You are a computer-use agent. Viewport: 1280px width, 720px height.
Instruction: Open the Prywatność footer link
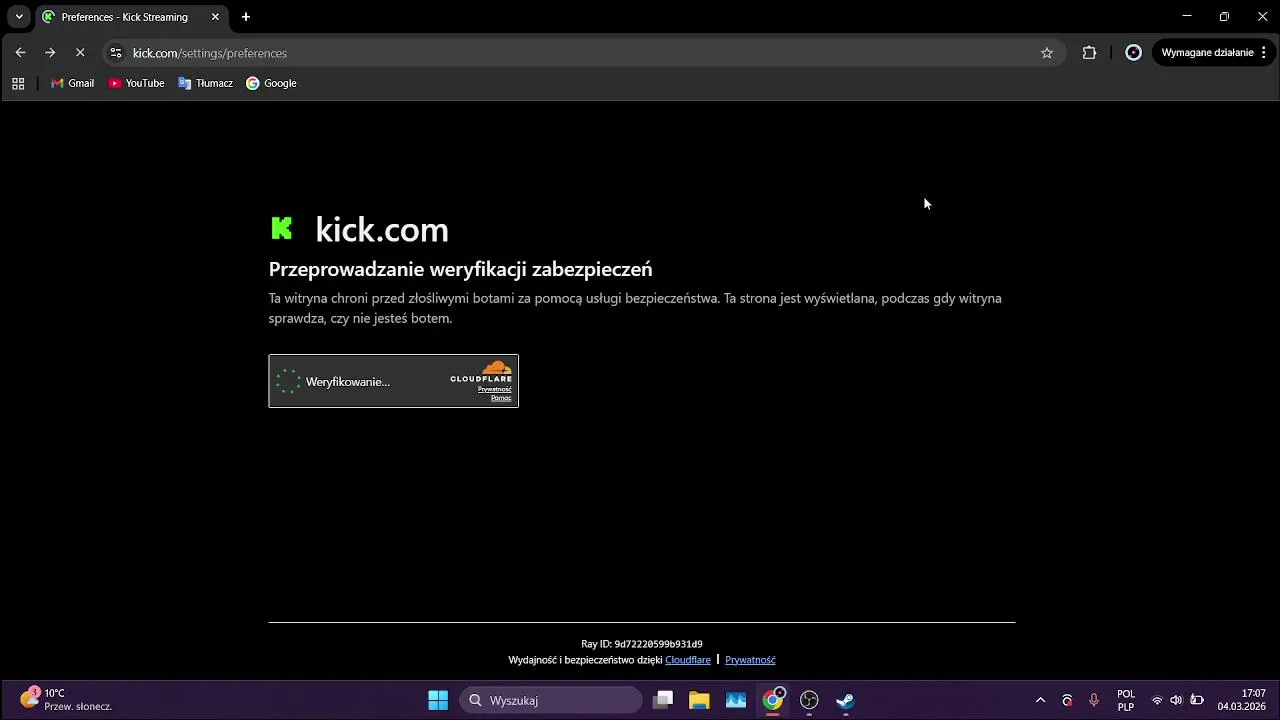pos(750,660)
